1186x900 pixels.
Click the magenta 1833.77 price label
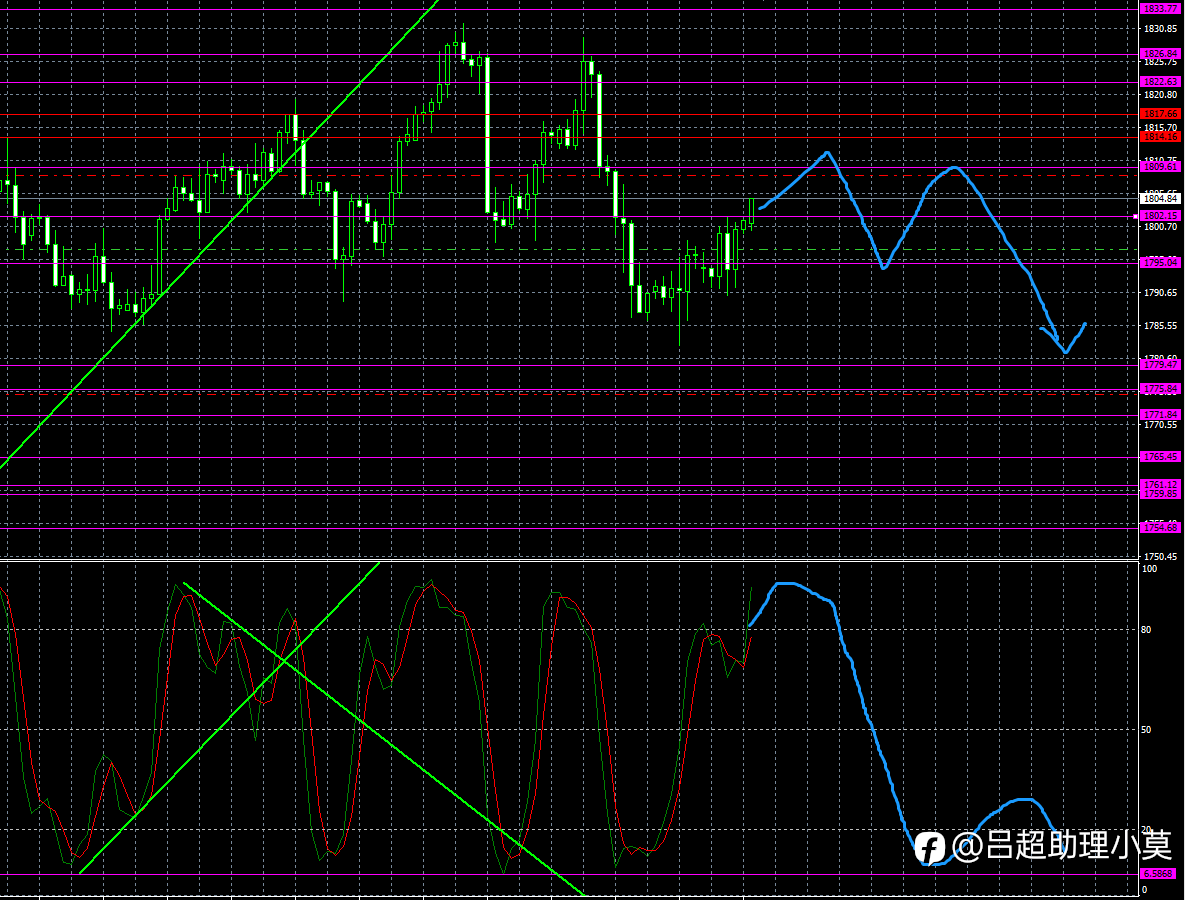[x=1160, y=9]
